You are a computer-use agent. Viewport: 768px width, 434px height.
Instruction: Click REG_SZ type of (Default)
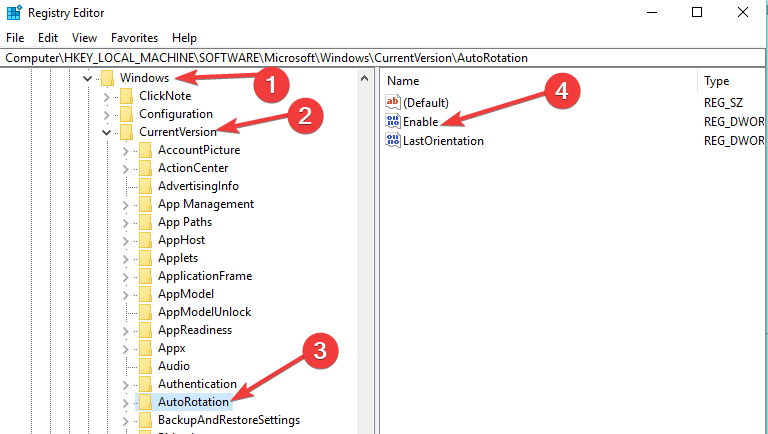tap(723, 102)
